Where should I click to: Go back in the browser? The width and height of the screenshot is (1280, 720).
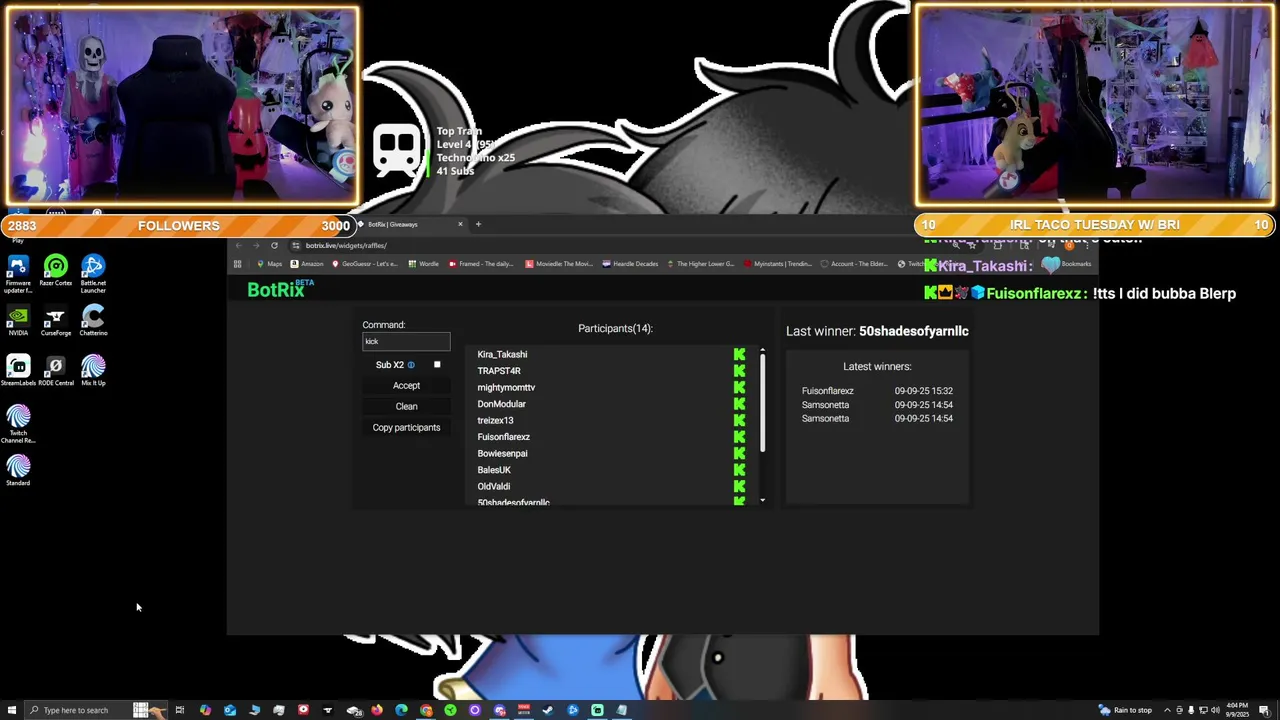click(x=238, y=245)
